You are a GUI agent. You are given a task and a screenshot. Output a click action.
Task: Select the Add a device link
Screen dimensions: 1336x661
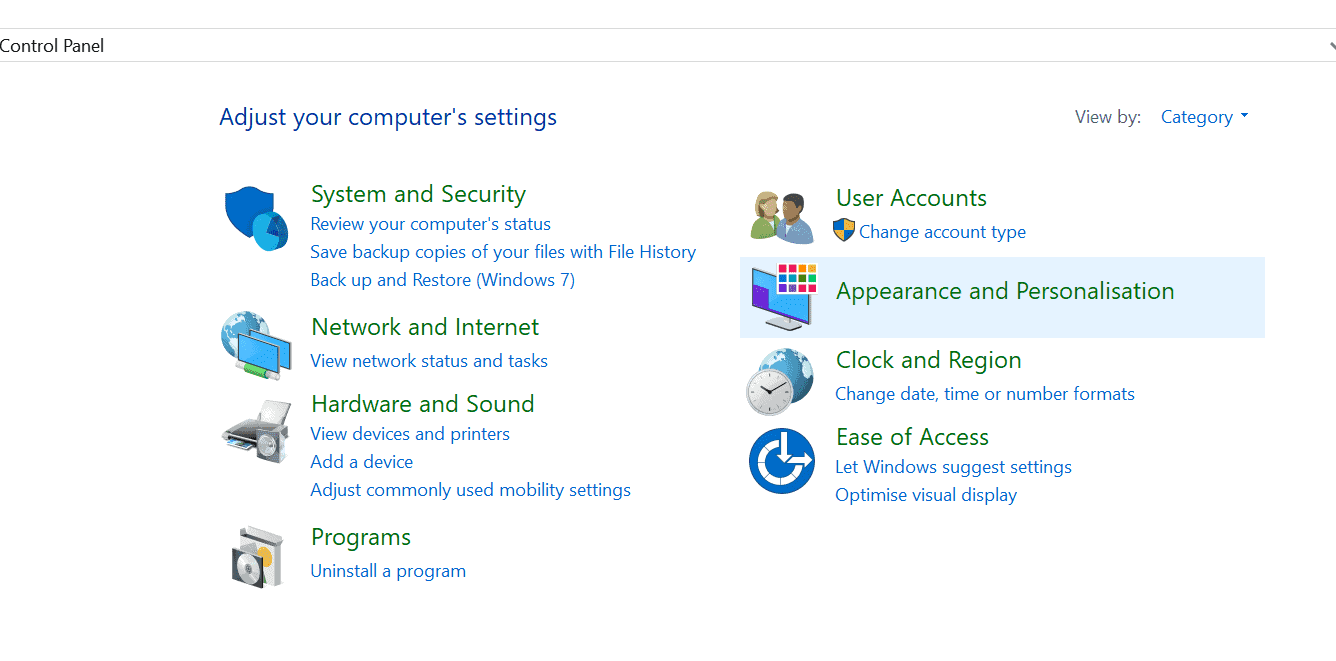click(361, 462)
